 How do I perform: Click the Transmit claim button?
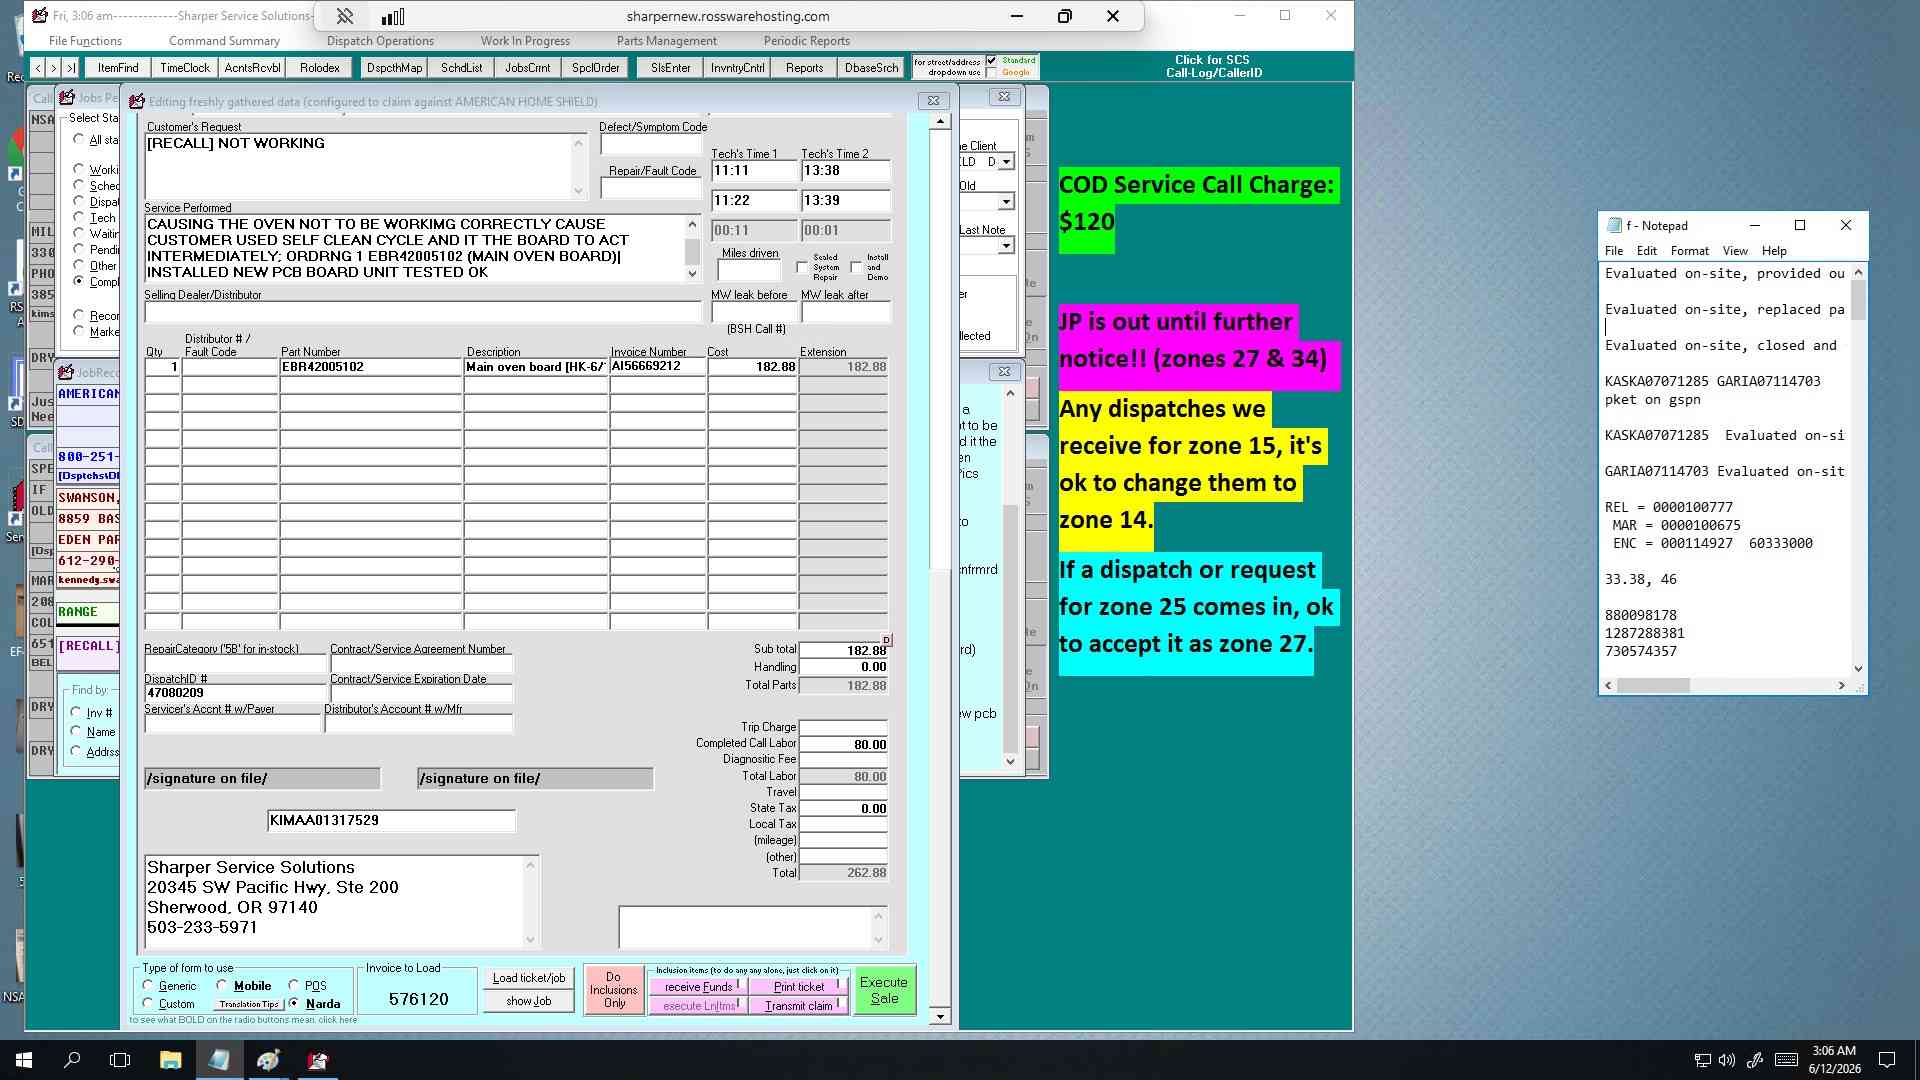pyautogui.click(x=799, y=1006)
